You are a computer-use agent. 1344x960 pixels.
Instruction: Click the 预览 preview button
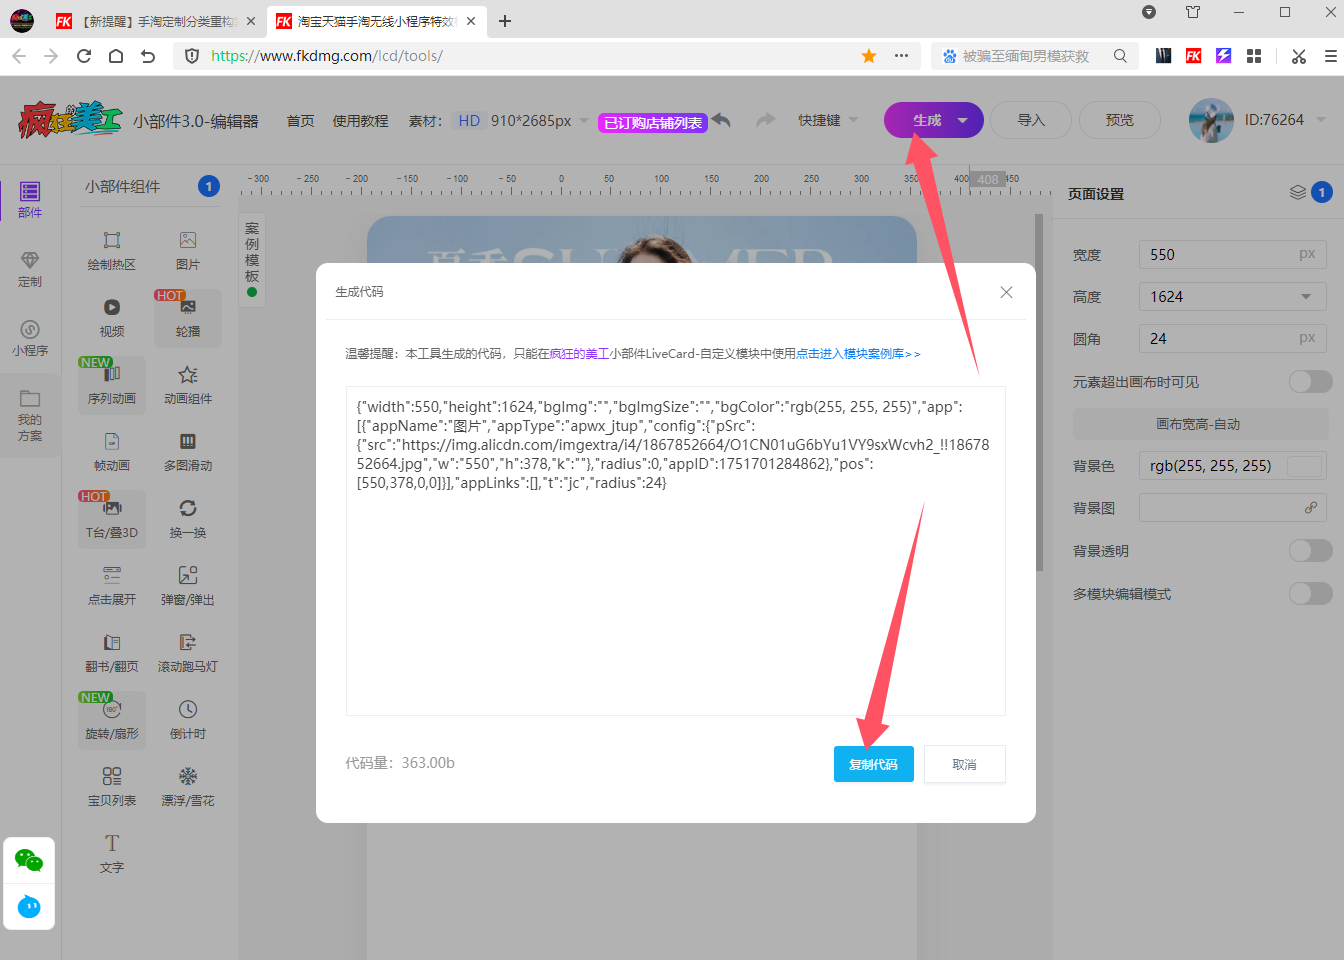tap(1120, 120)
